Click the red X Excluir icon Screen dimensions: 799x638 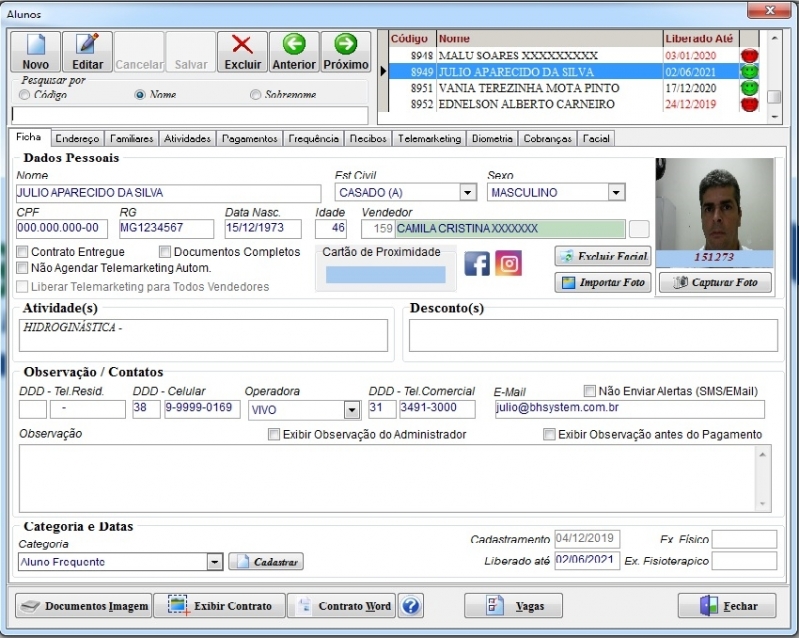tap(242, 45)
